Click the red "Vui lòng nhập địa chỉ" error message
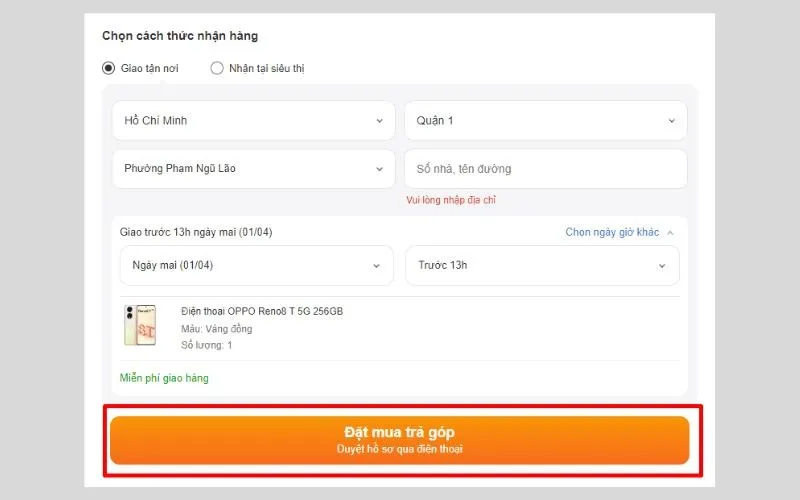 click(451, 200)
